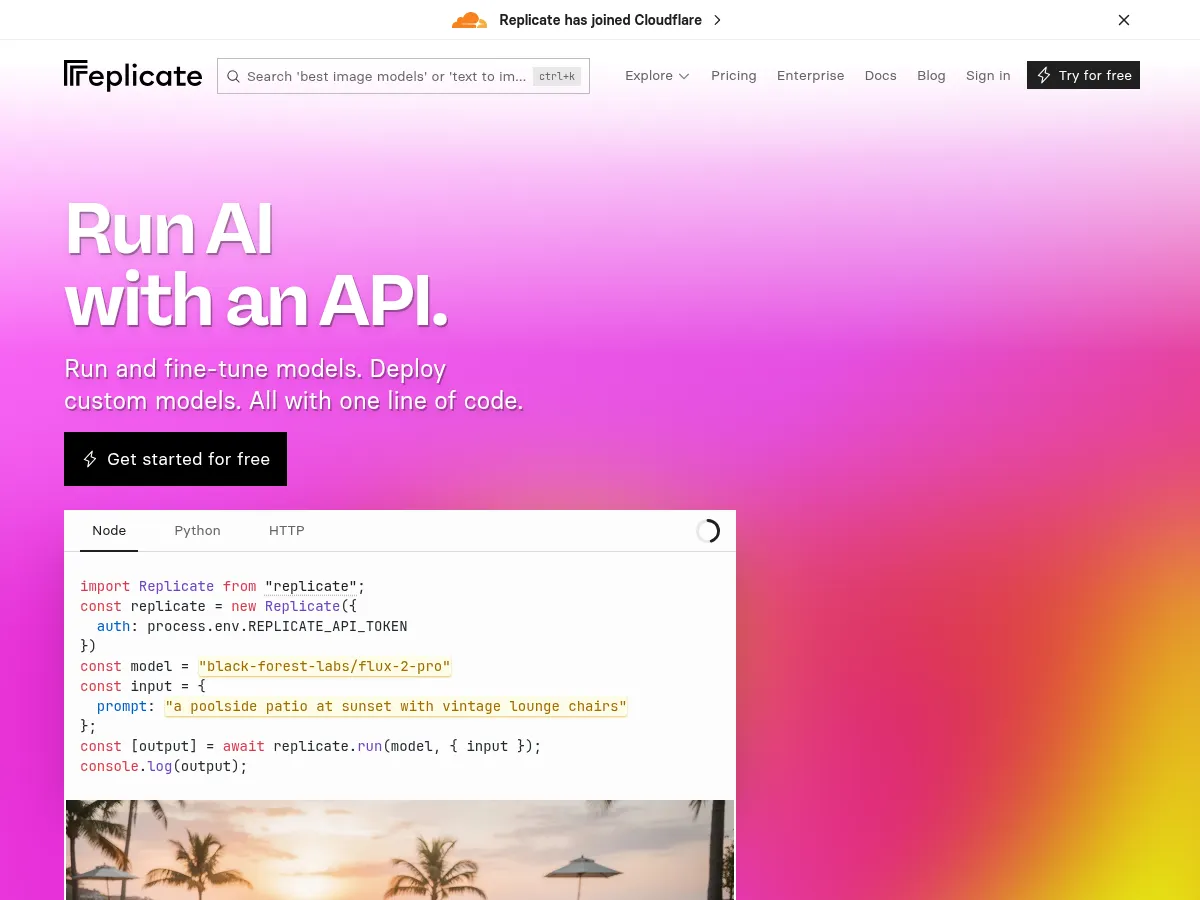This screenshot has height=900, width=1200.
Task: Click the loading spinner in code panel
Action: pyautogui.click(x=708, y=531)
